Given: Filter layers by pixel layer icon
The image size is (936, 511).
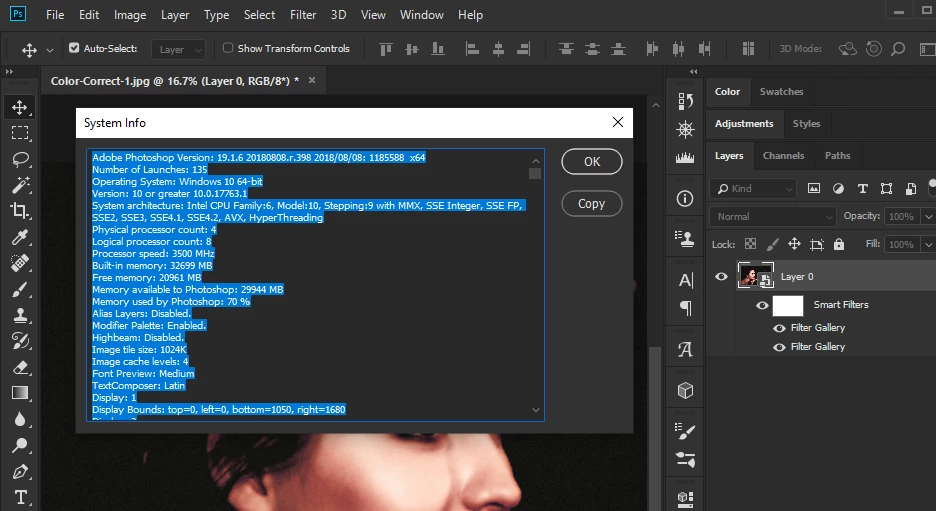Looking at the screenshot, I should pyautogui.click(x=814, y=189).
